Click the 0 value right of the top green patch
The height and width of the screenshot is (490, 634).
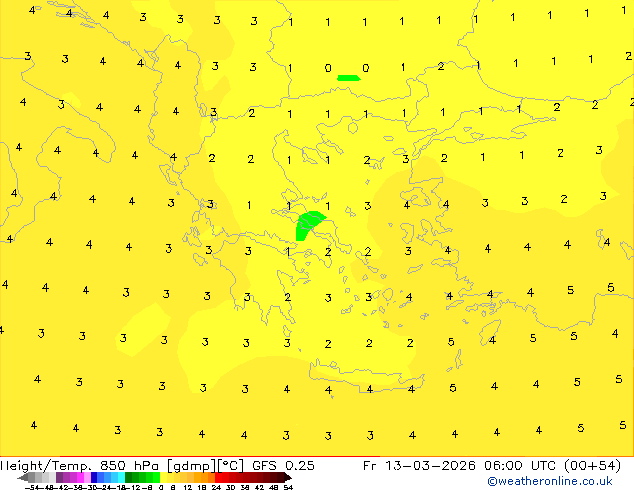pyautogui.click(x=366, y=68)
